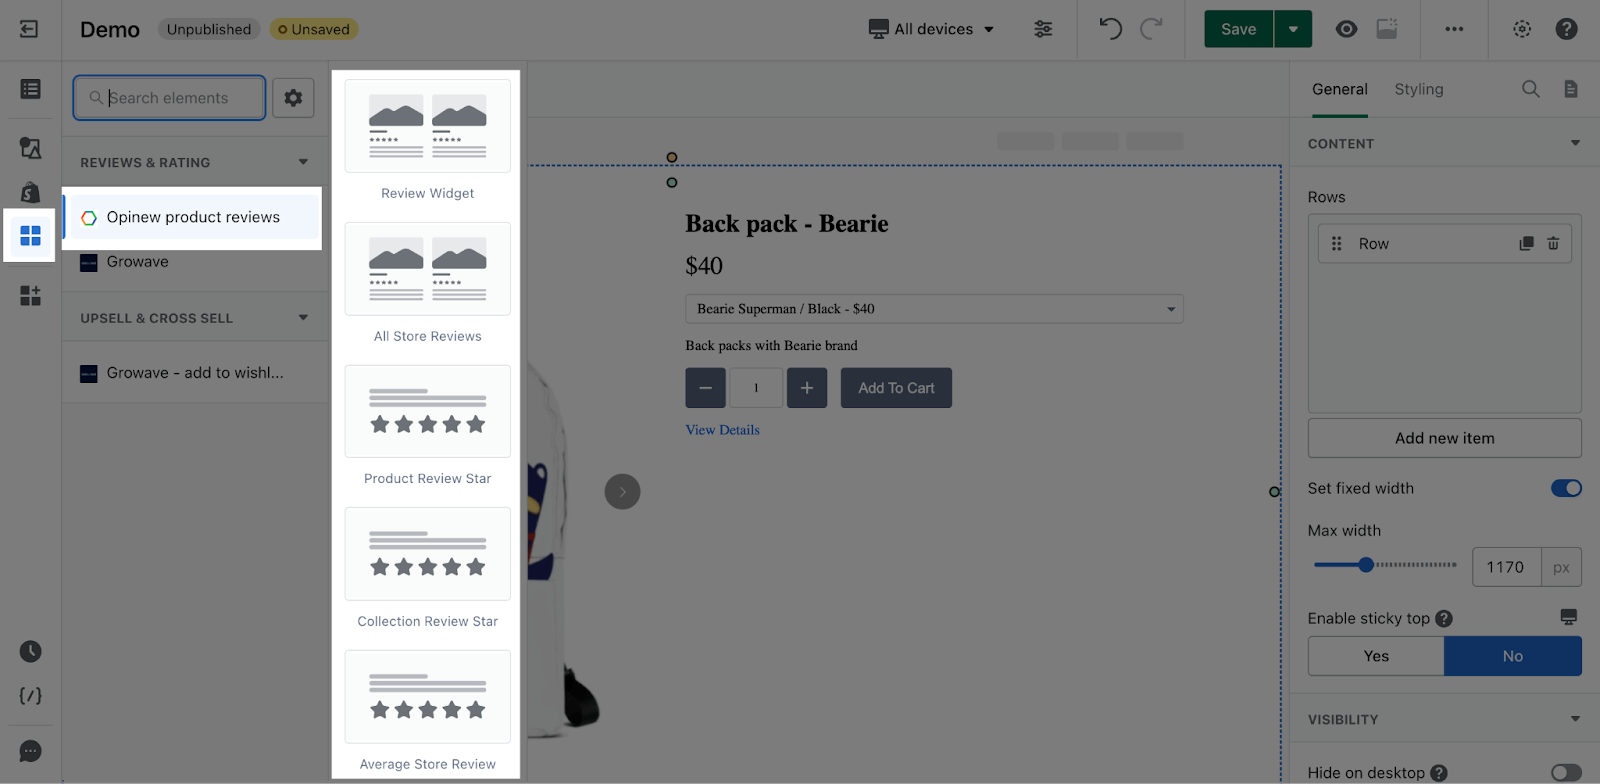This screenshot has width=1600, height=784.
Task: Open the search elements settings gear
Action: 293,98
